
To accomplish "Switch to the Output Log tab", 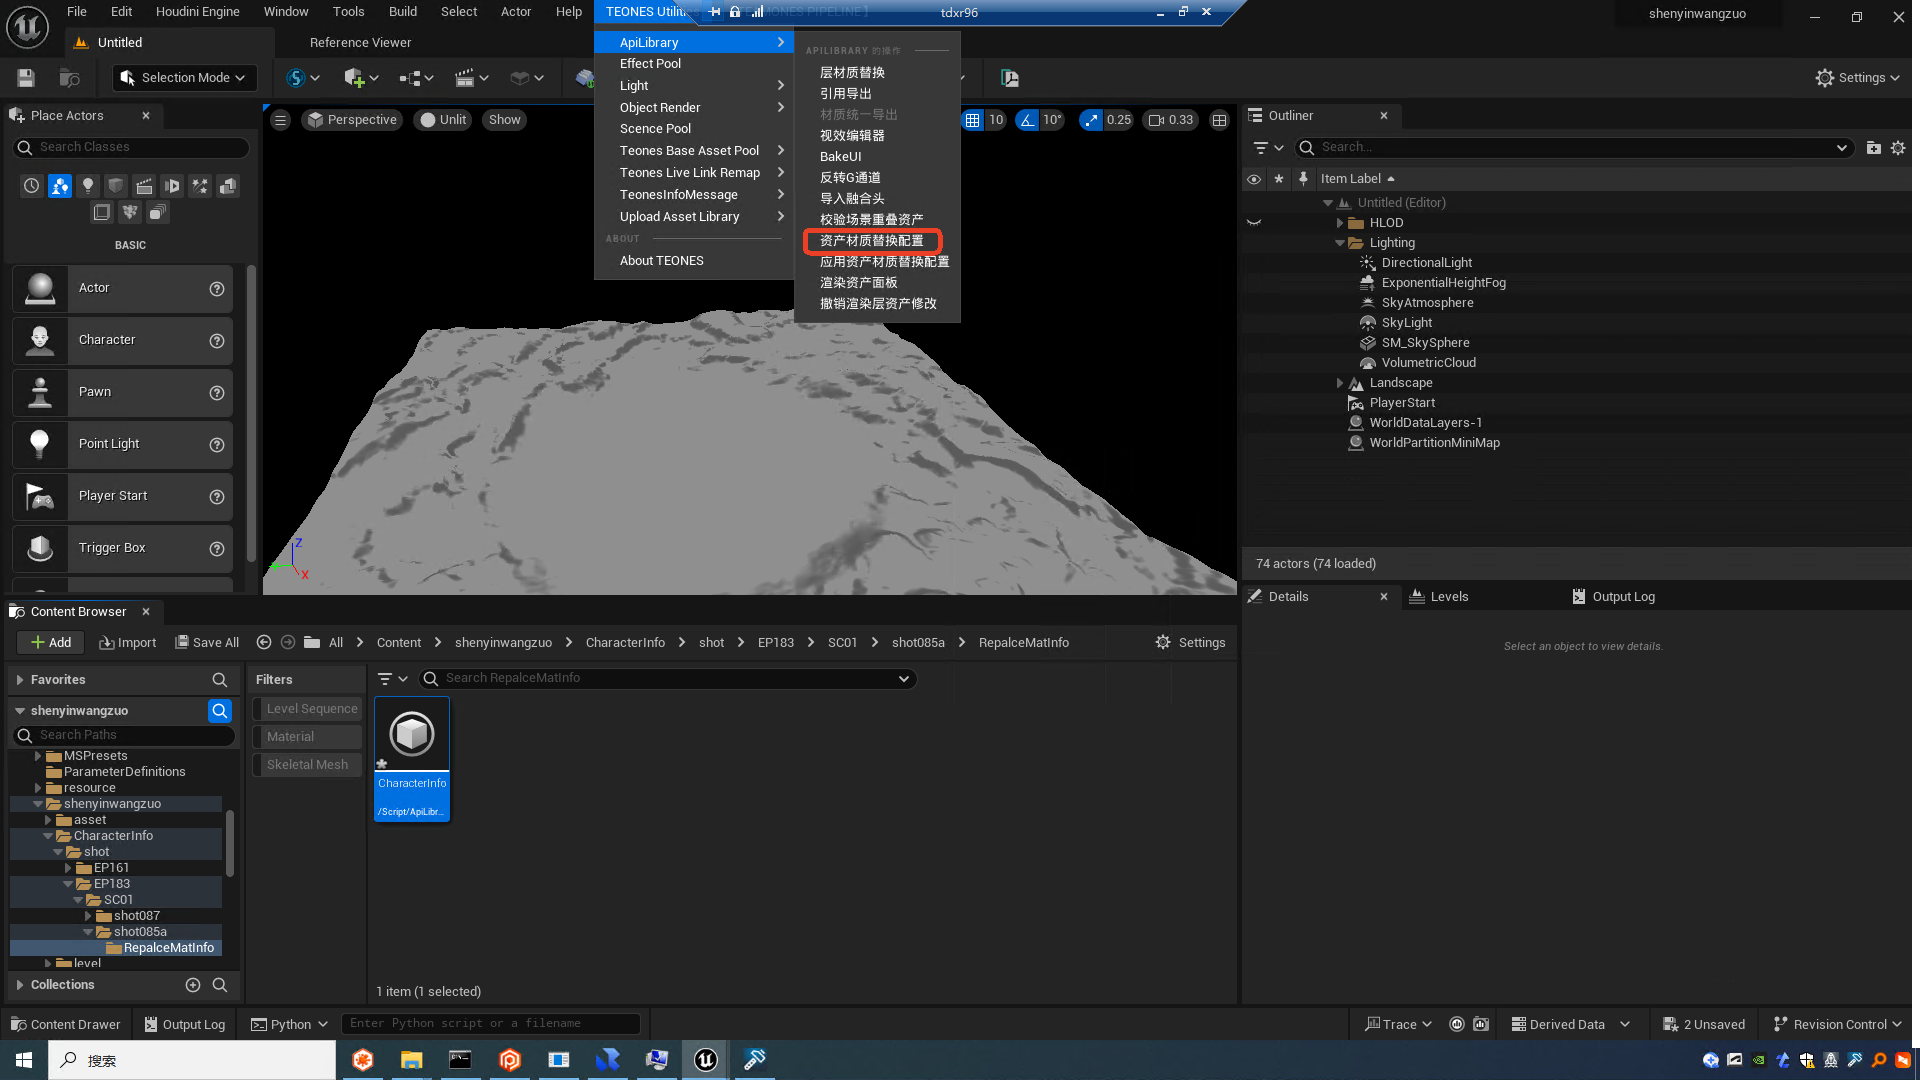I will pyautogui.click(x=1622, y=597).
